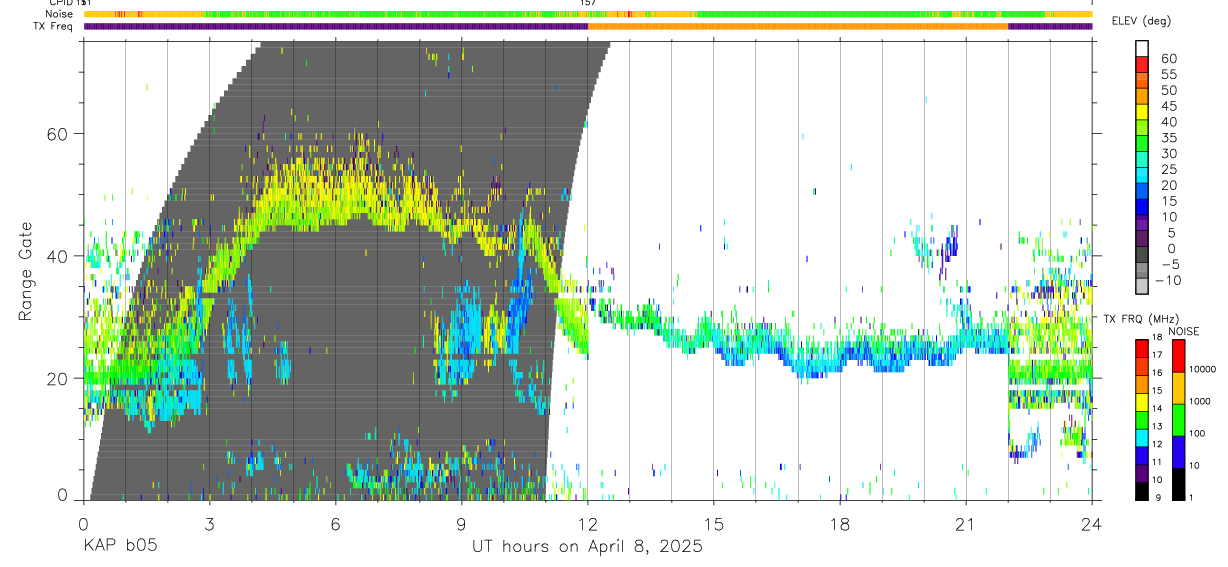Click the x-axis tick label 12
The image size is (1228, 567).
588,524
